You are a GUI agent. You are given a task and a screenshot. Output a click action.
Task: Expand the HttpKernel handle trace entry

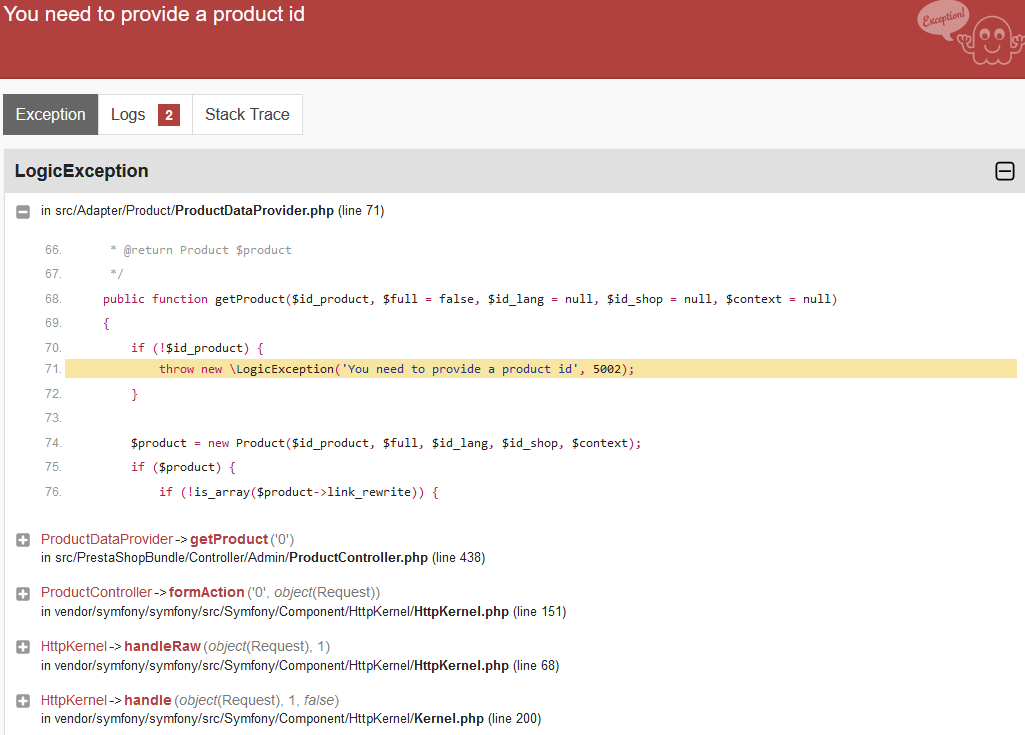point(23,701)
